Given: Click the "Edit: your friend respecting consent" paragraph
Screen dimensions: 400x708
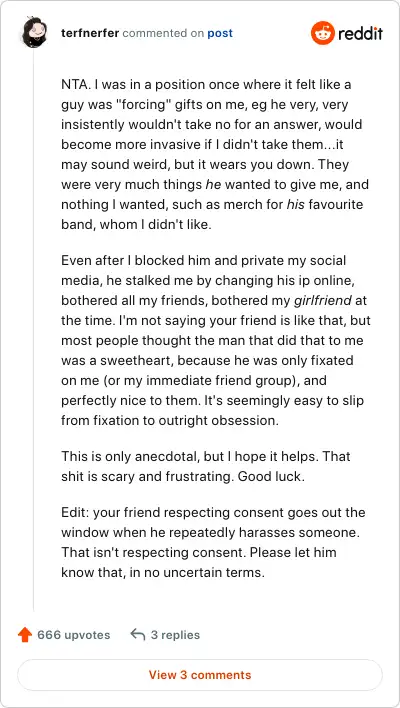Looking at the screenshot, I should click(213, 542).
